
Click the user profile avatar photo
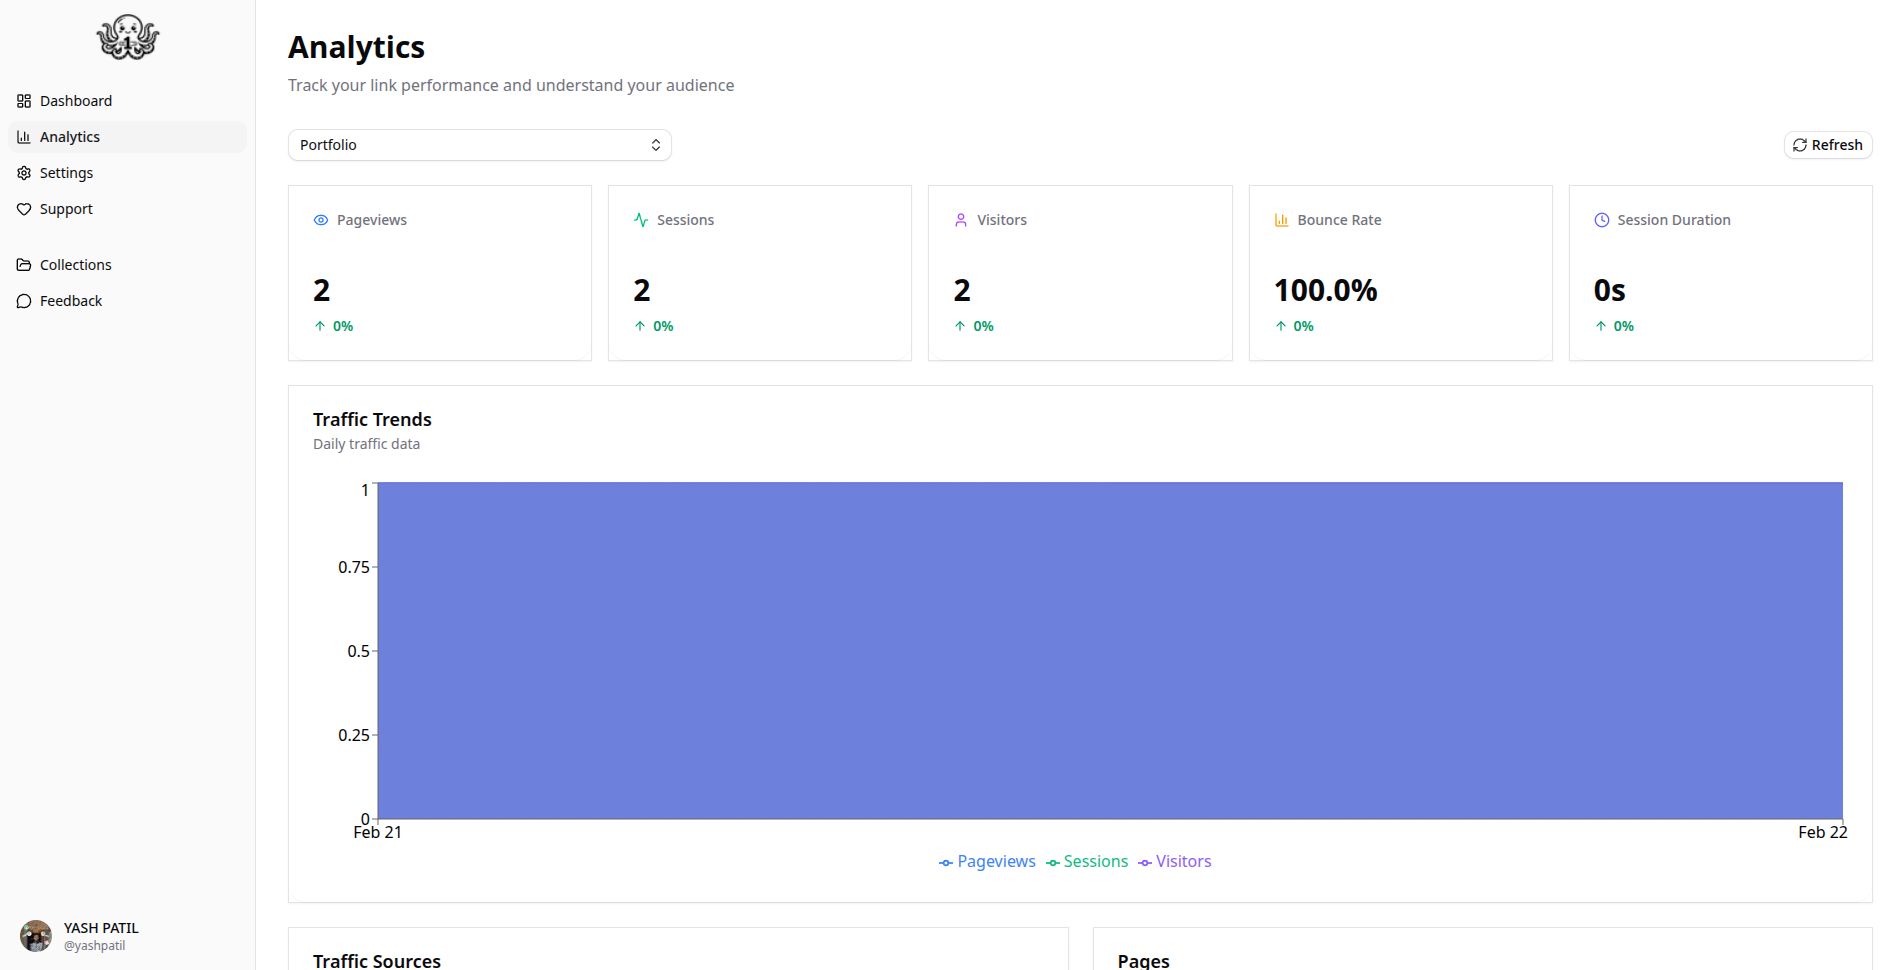point(36,936)
